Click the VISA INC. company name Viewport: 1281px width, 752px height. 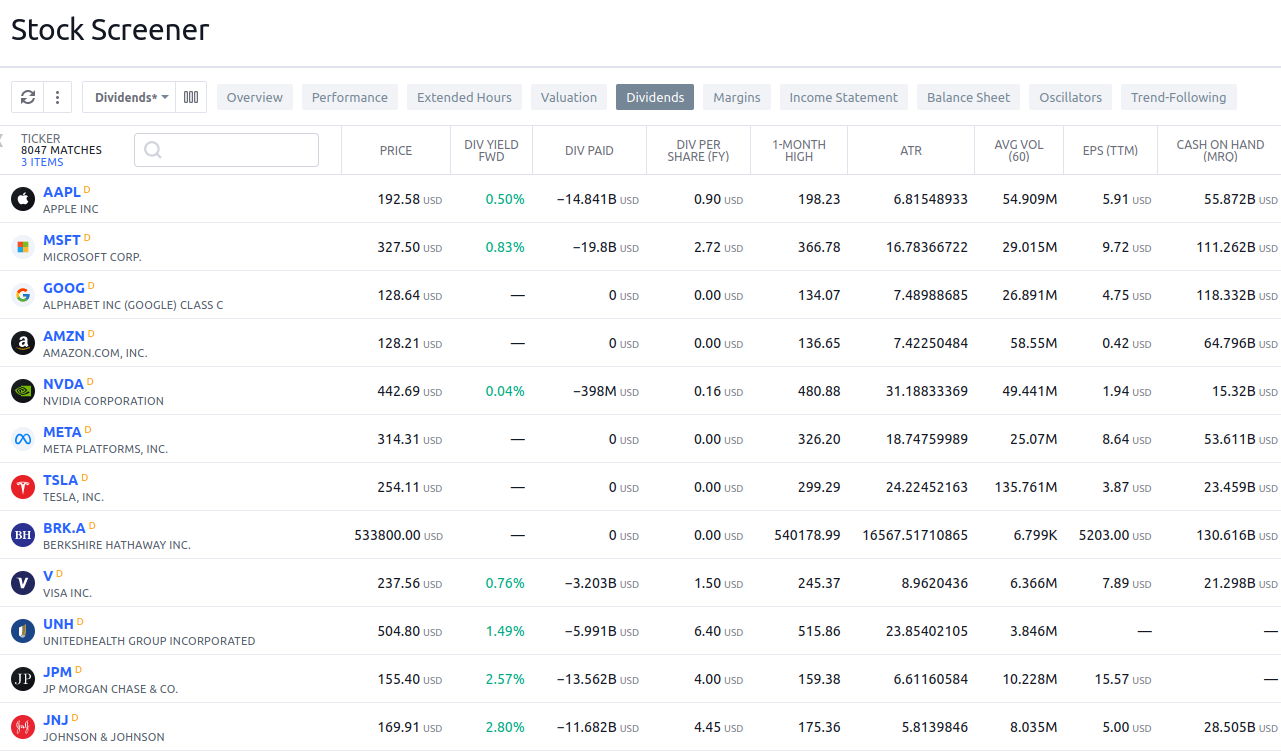pos(67,593)
